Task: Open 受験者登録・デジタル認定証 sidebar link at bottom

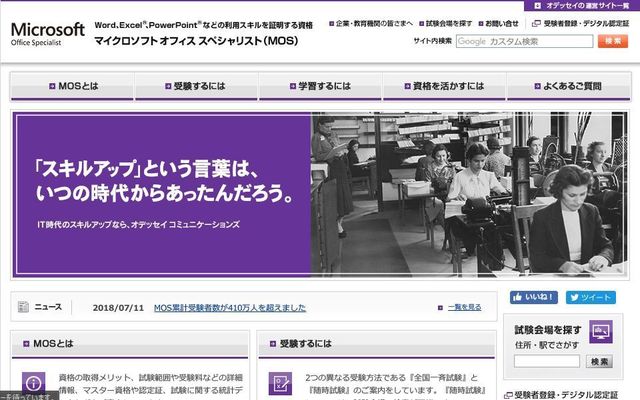Action: [561, 395]
